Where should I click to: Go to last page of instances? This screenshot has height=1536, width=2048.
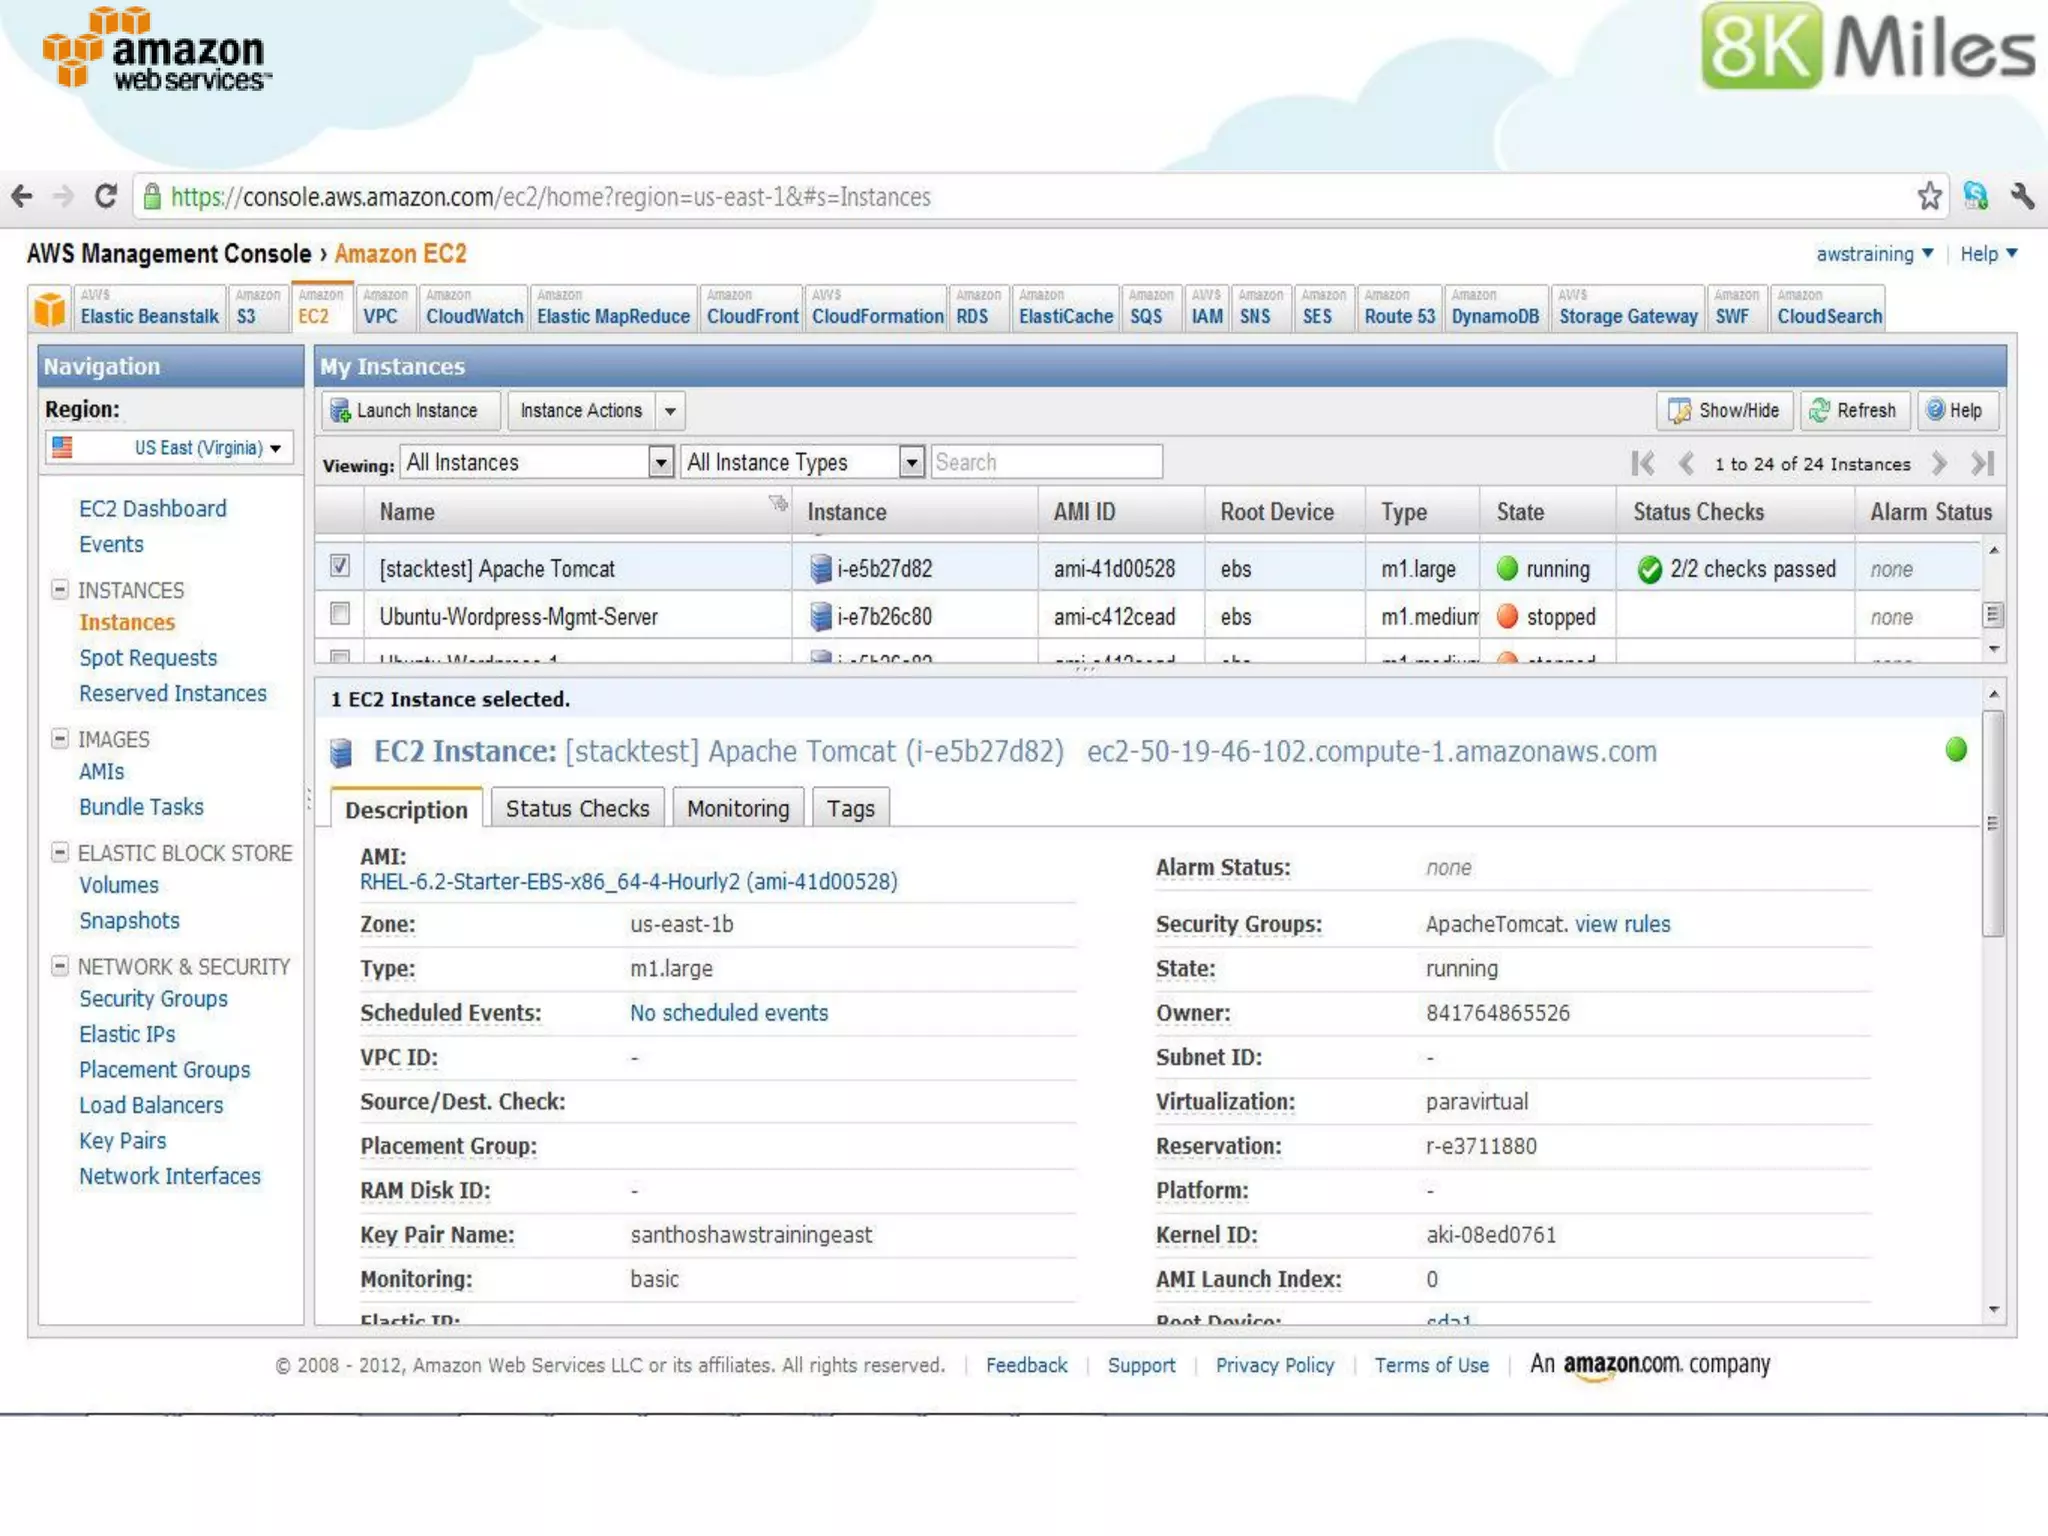point(1982,463)
